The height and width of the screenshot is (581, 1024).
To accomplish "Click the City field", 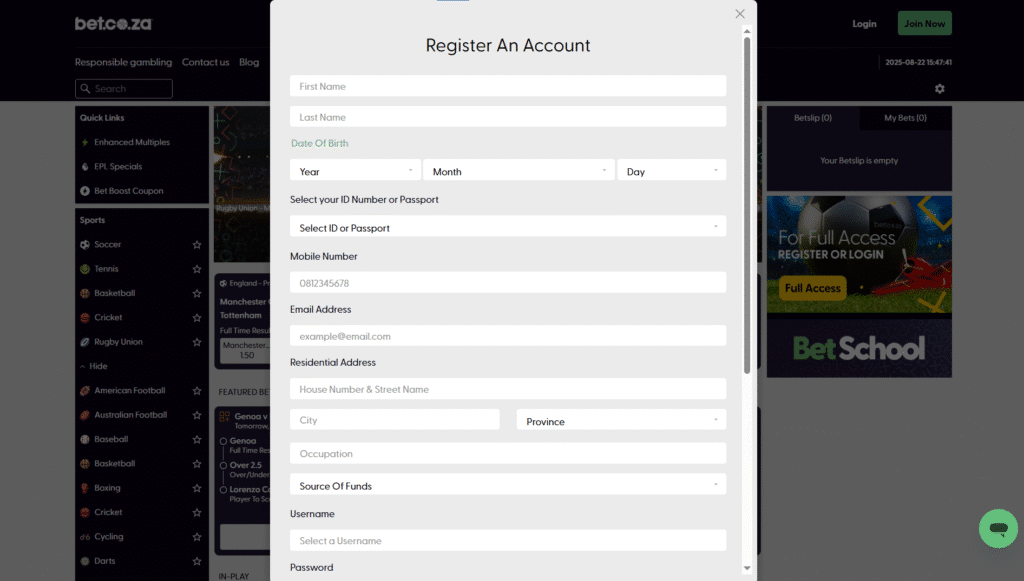I will (394, 420).
